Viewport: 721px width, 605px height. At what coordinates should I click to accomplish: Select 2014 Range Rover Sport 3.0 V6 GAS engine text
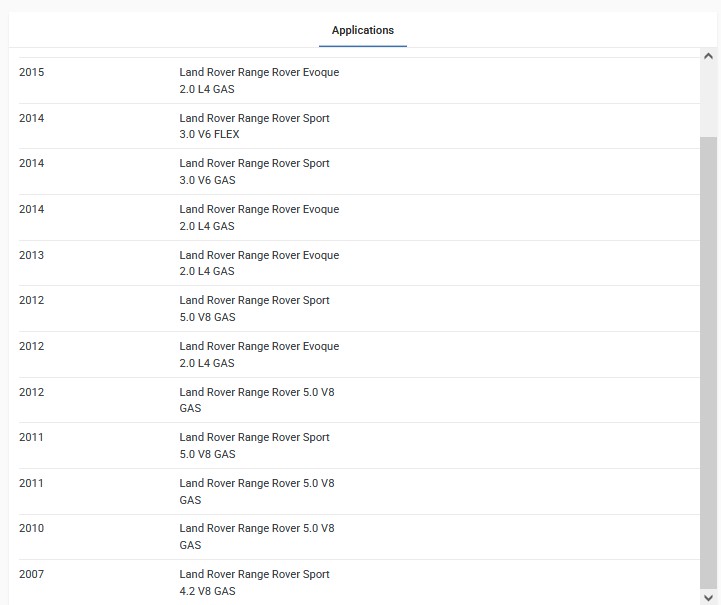click(x=207, y=180)
